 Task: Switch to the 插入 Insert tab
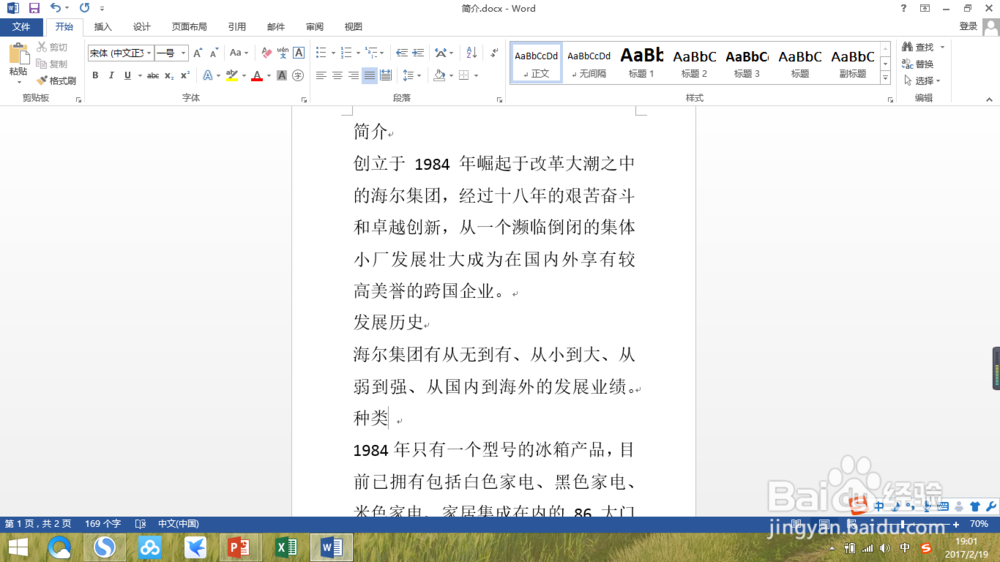103,27
